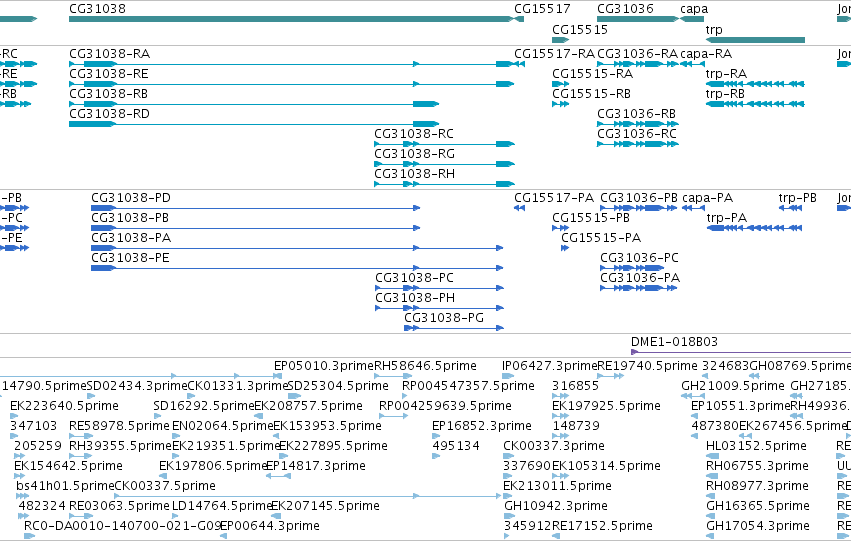This screenshot has width=851, height=541.
Task: Select protein CG31038-PH
Action: click(440, 309)
